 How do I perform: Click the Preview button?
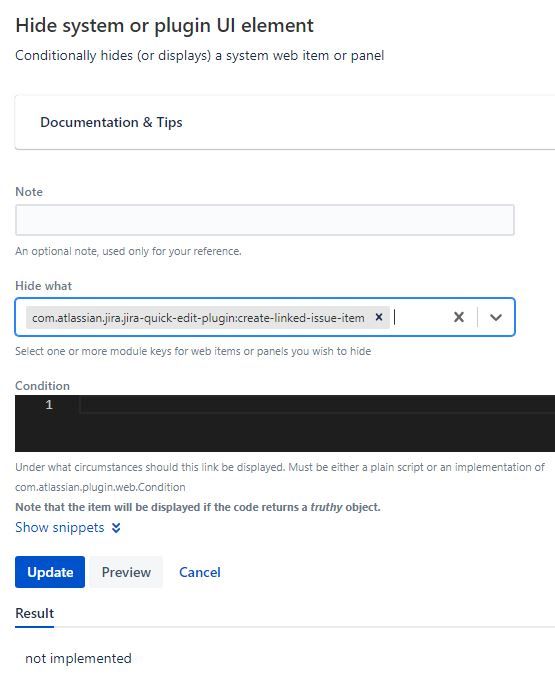coord(126,572)
